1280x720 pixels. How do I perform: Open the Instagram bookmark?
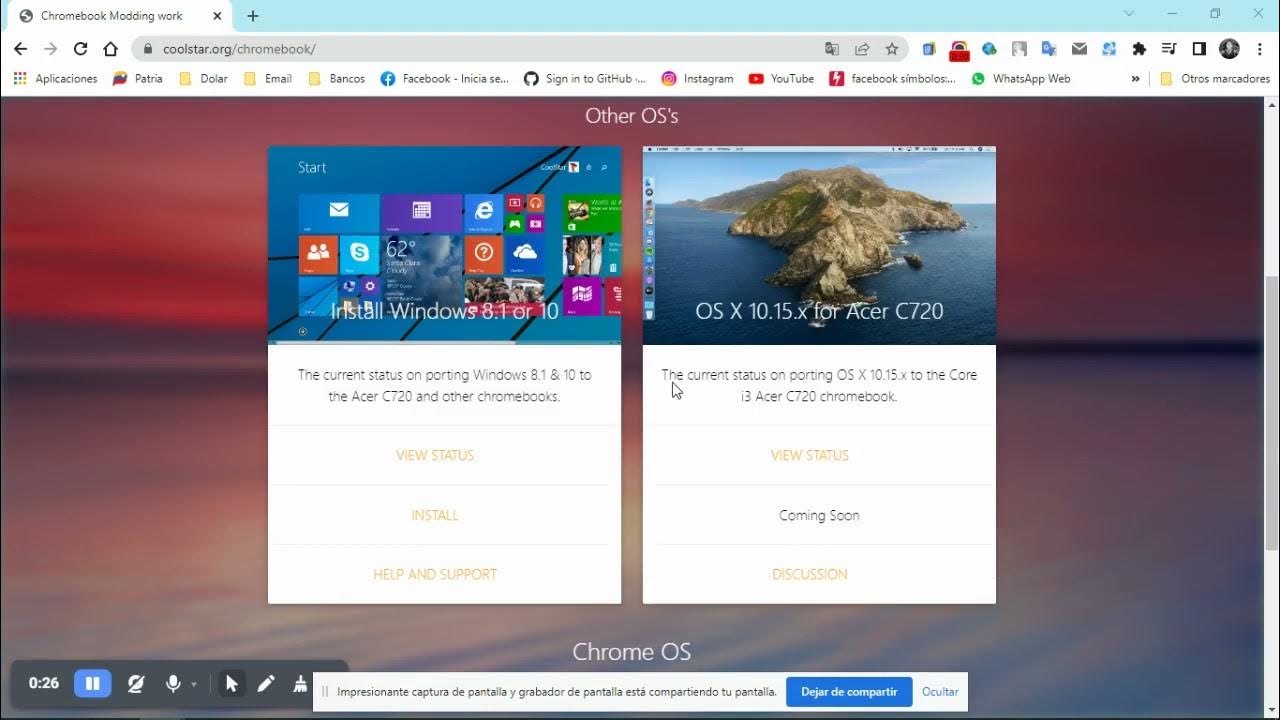697,78
